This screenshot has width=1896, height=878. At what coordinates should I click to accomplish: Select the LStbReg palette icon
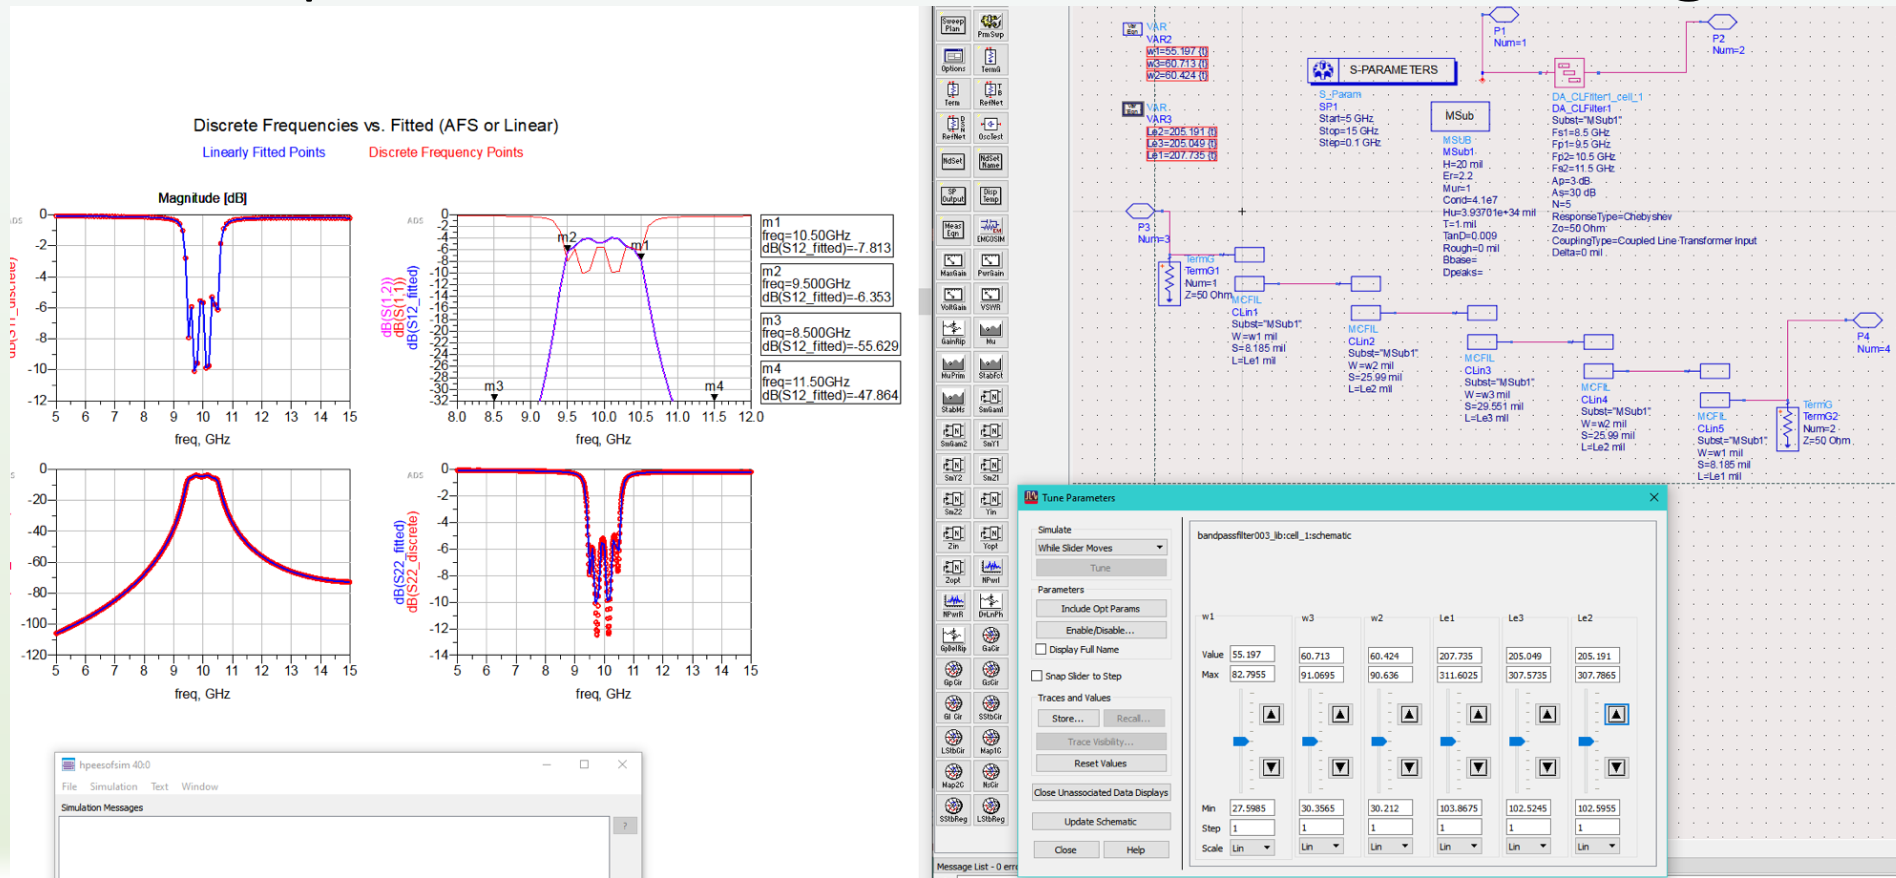point(990,807)
